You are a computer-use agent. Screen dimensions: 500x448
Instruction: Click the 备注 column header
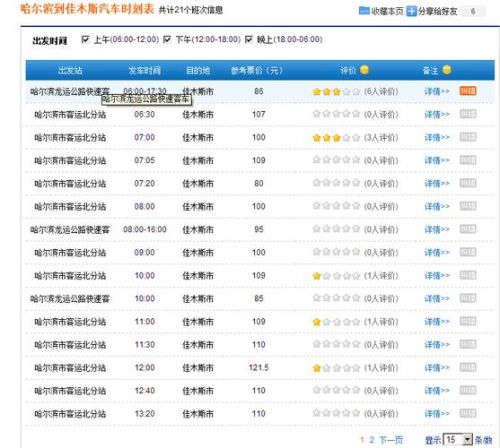click(430, 70)
